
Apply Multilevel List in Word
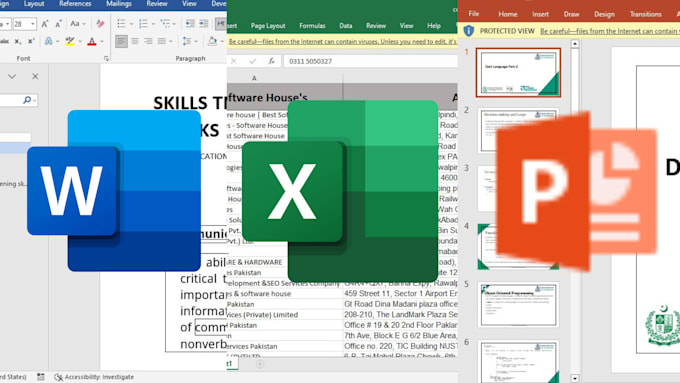[x=165, y=24]
